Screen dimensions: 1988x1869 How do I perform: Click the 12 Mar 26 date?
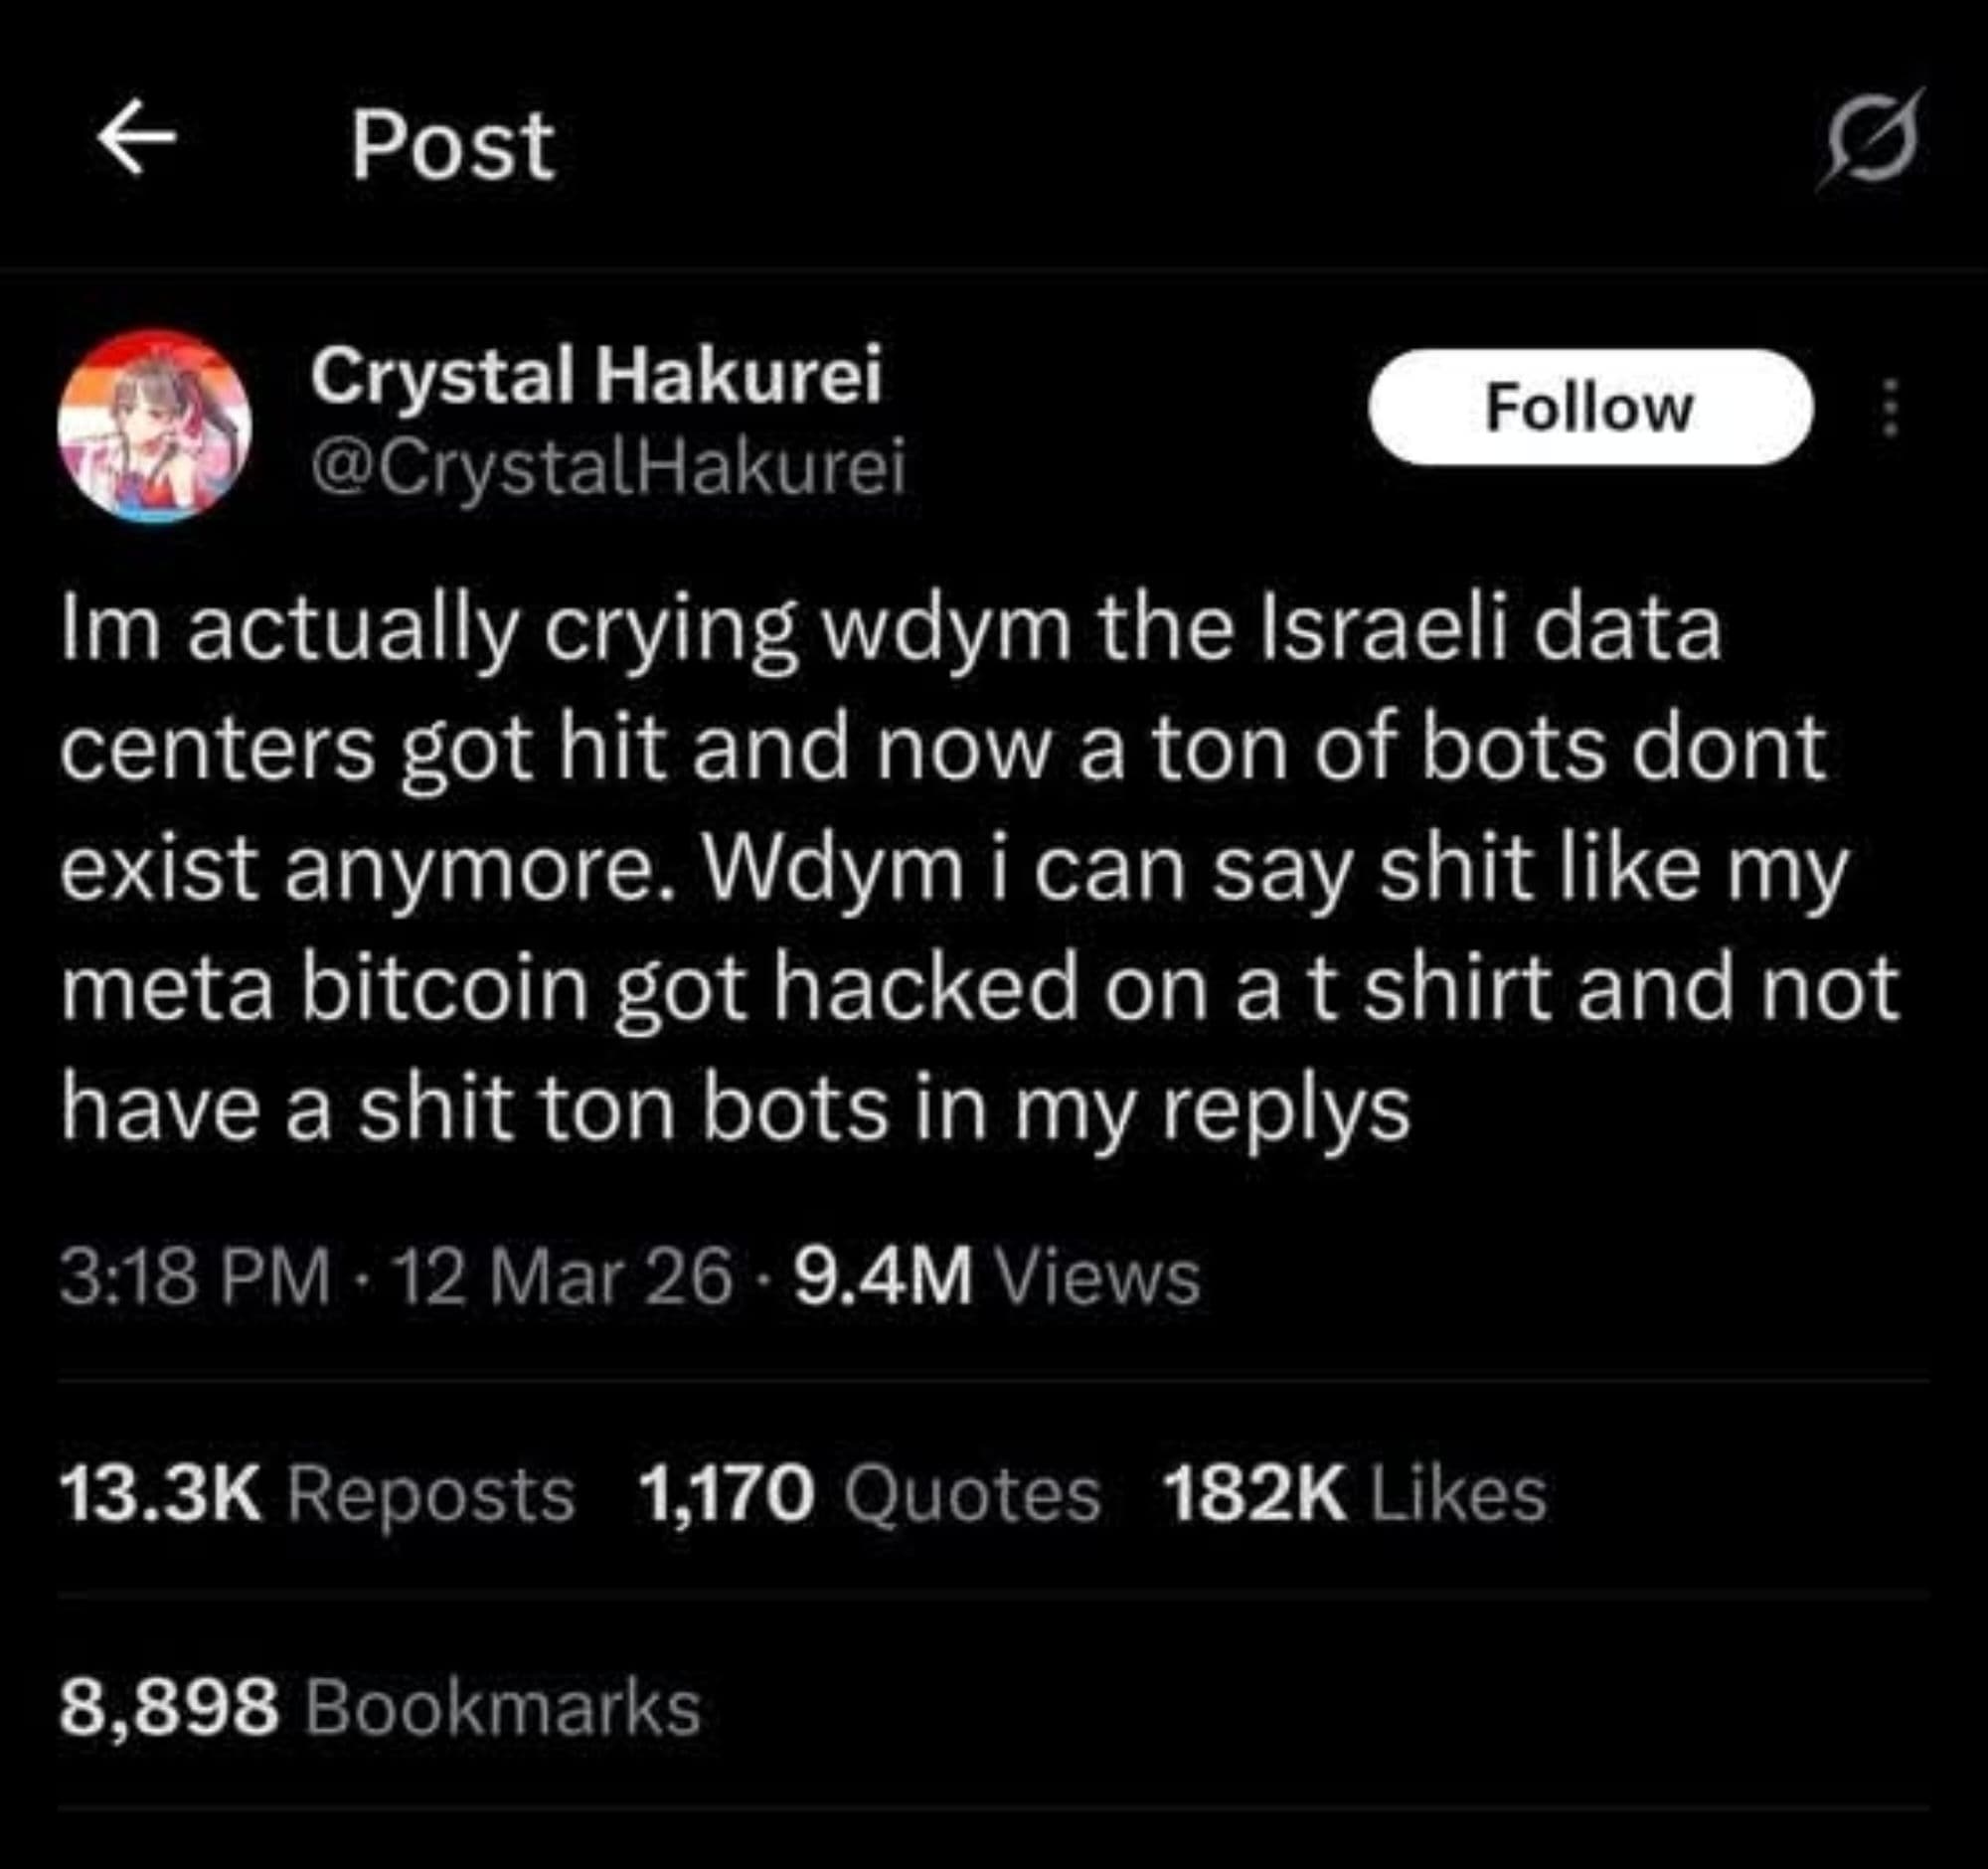pyautogui.click(x=564, y=1278)
